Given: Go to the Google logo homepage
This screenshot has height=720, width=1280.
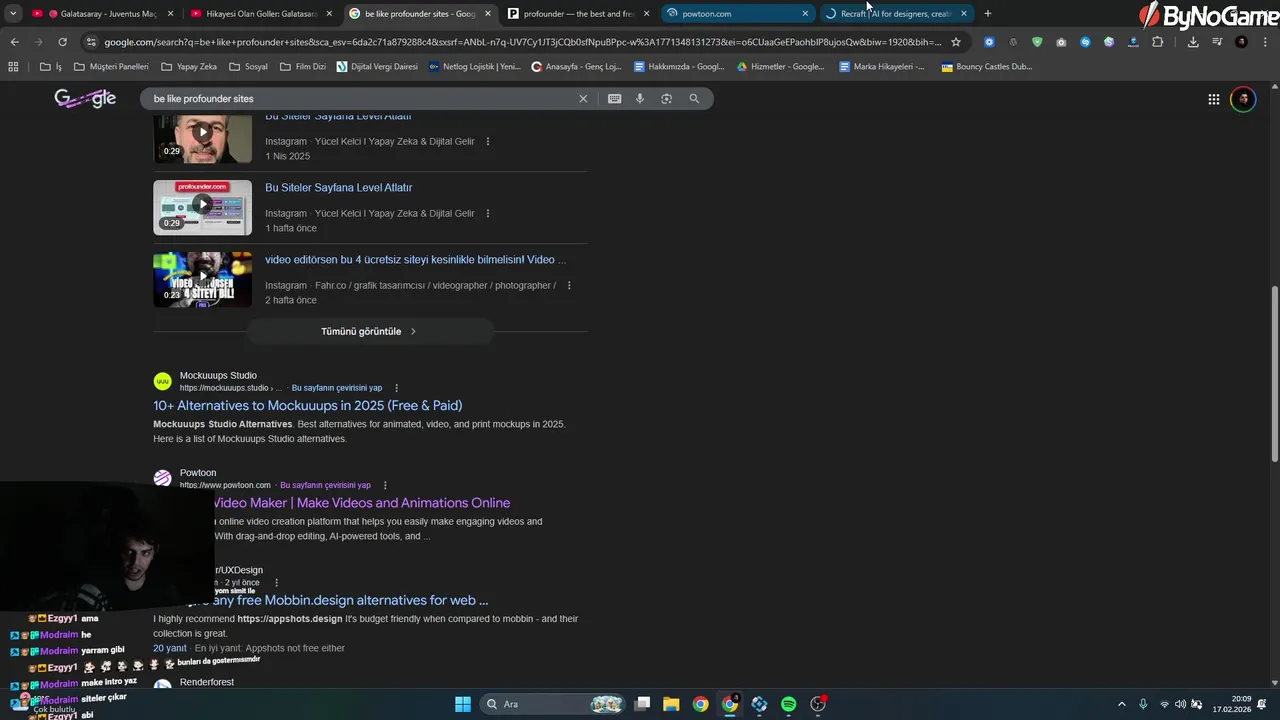Looking at the screenshot, I should [x=85, y=98].
